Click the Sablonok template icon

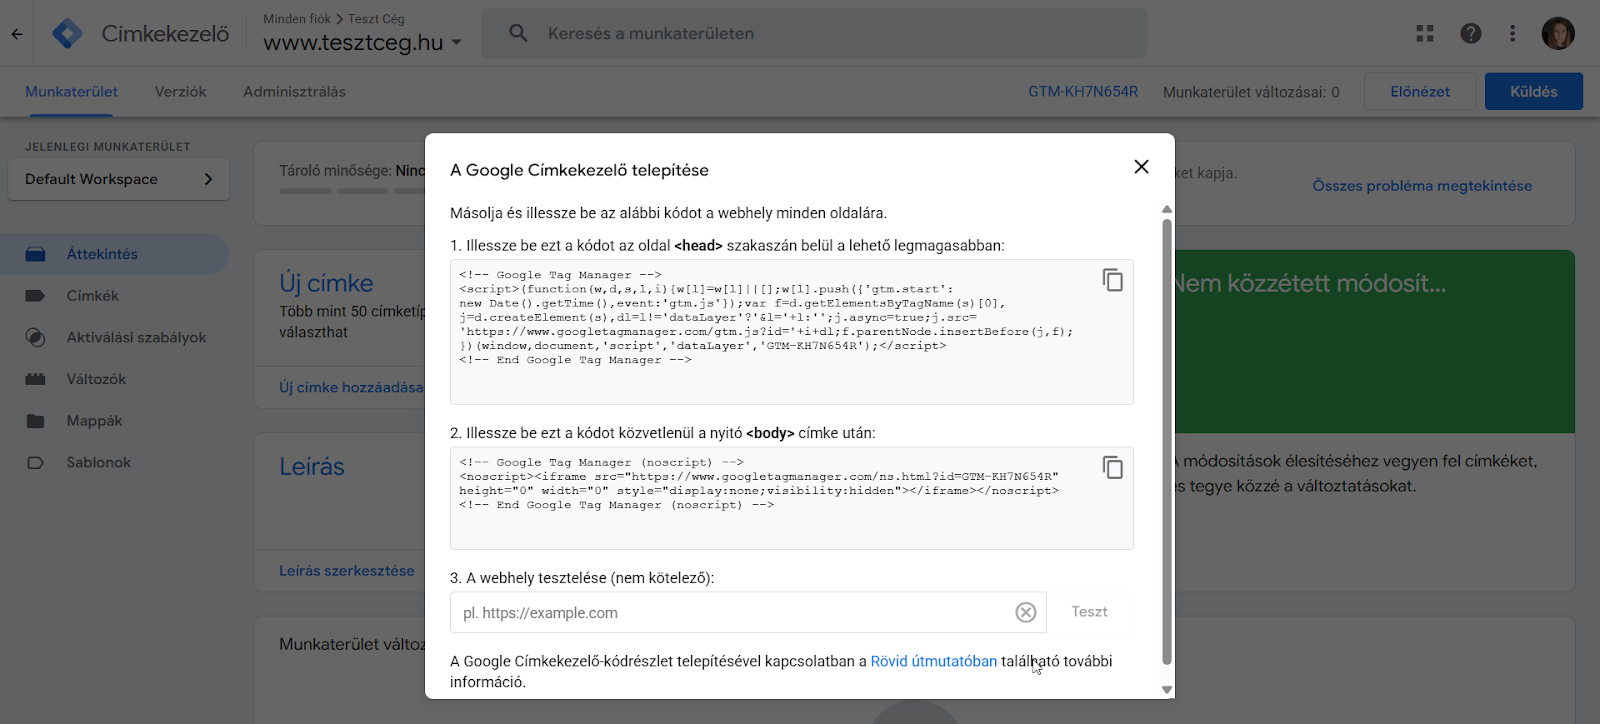(36, 463)
